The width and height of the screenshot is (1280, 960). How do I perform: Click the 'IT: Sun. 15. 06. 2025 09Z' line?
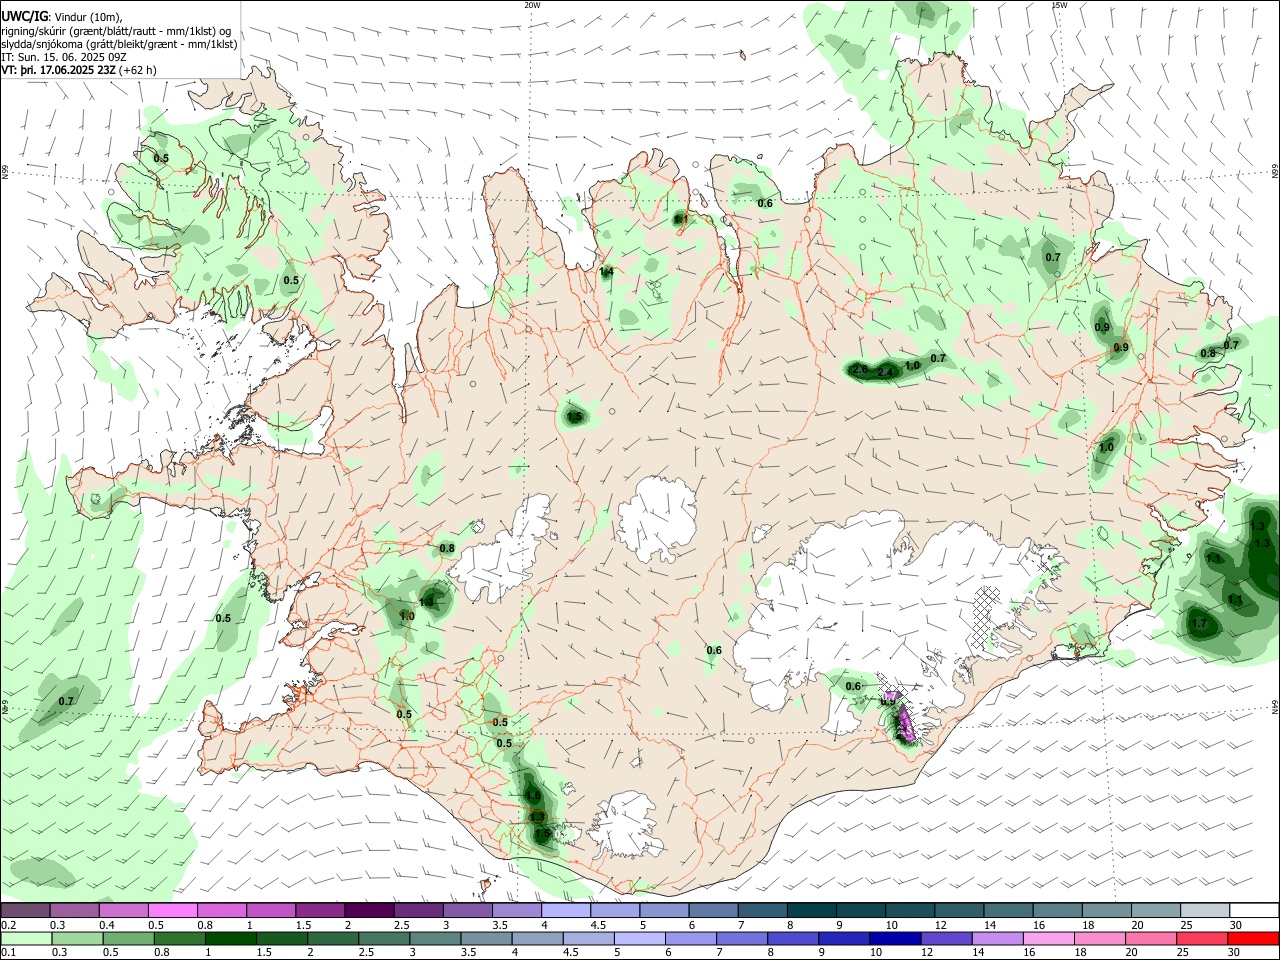click(x=63, y=57)
